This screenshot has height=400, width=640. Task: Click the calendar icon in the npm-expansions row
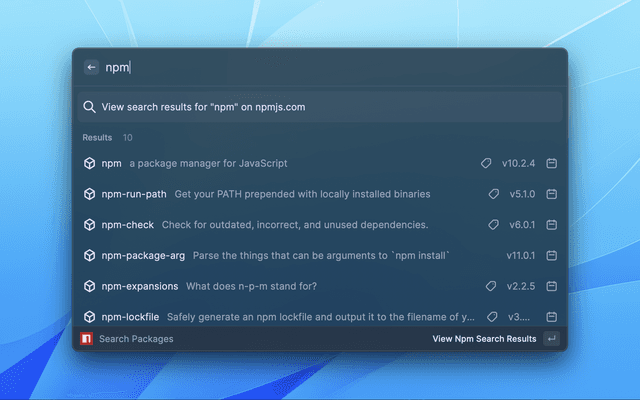(x=551, y=286)
